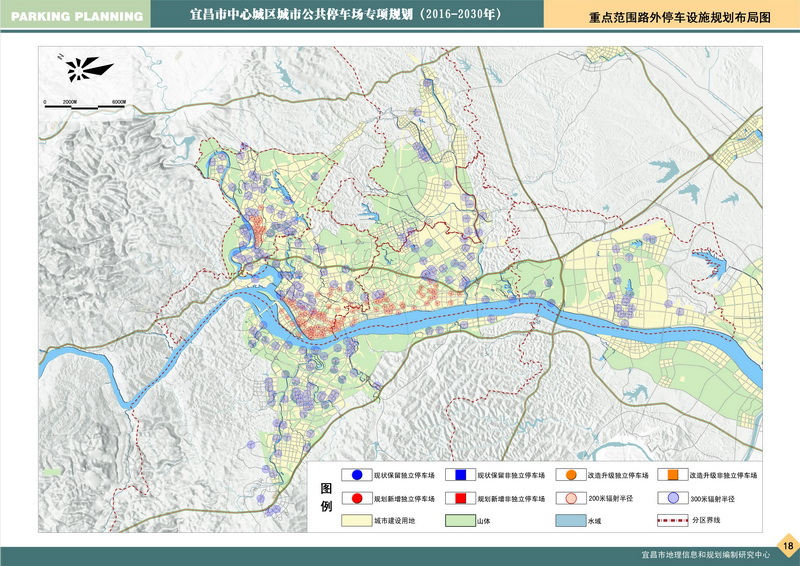Click the light green 山体 swatch

(x=460, y=520)
